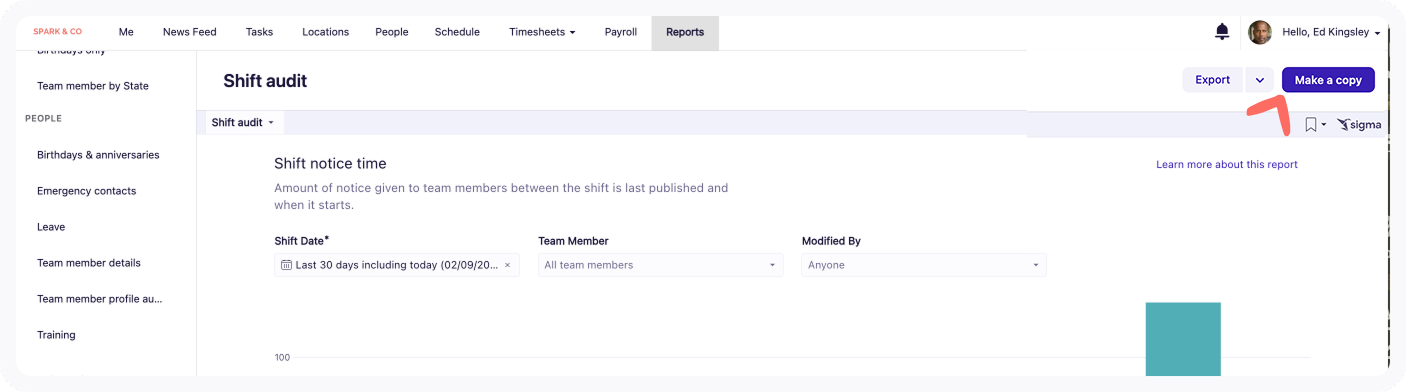Viewport: 1406px width, 392px height.
Task: Open the Timesheets menu
Action: (x=542, y=32)
